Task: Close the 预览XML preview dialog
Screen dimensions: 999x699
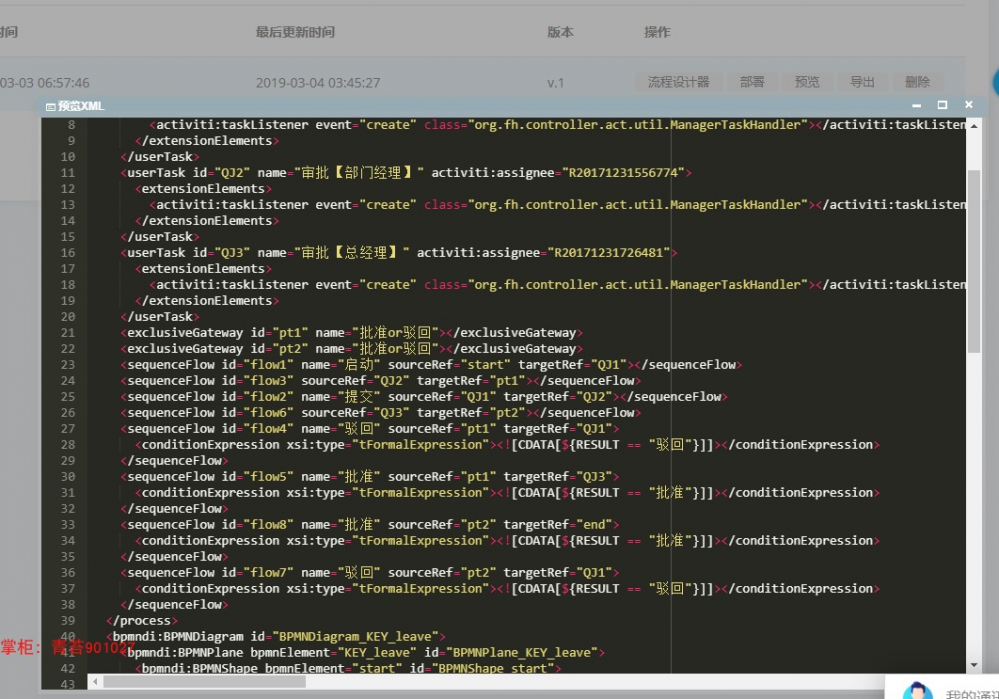Action: click(967, 105)
